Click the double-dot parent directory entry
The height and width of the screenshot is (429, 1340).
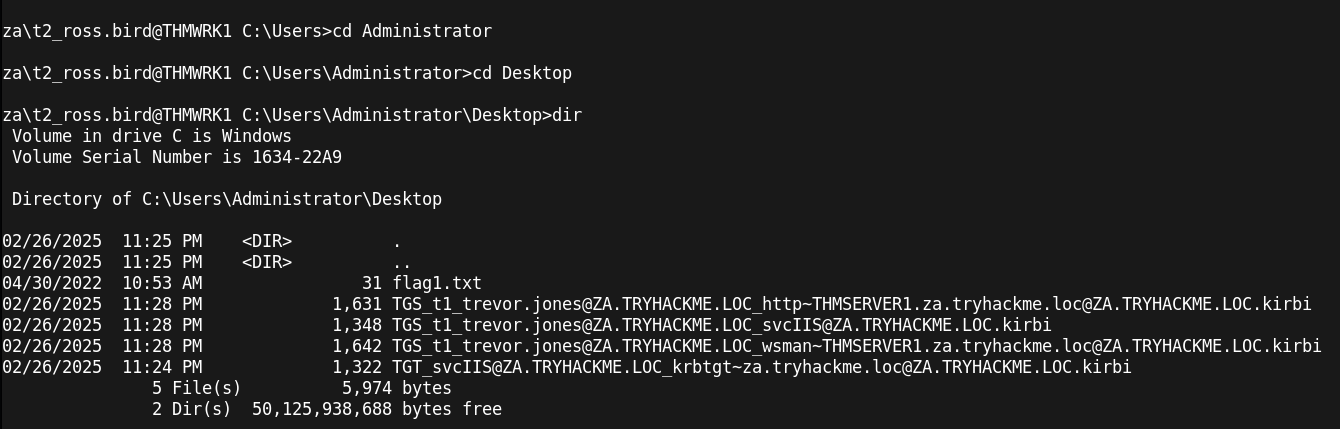tap(402, 262)
